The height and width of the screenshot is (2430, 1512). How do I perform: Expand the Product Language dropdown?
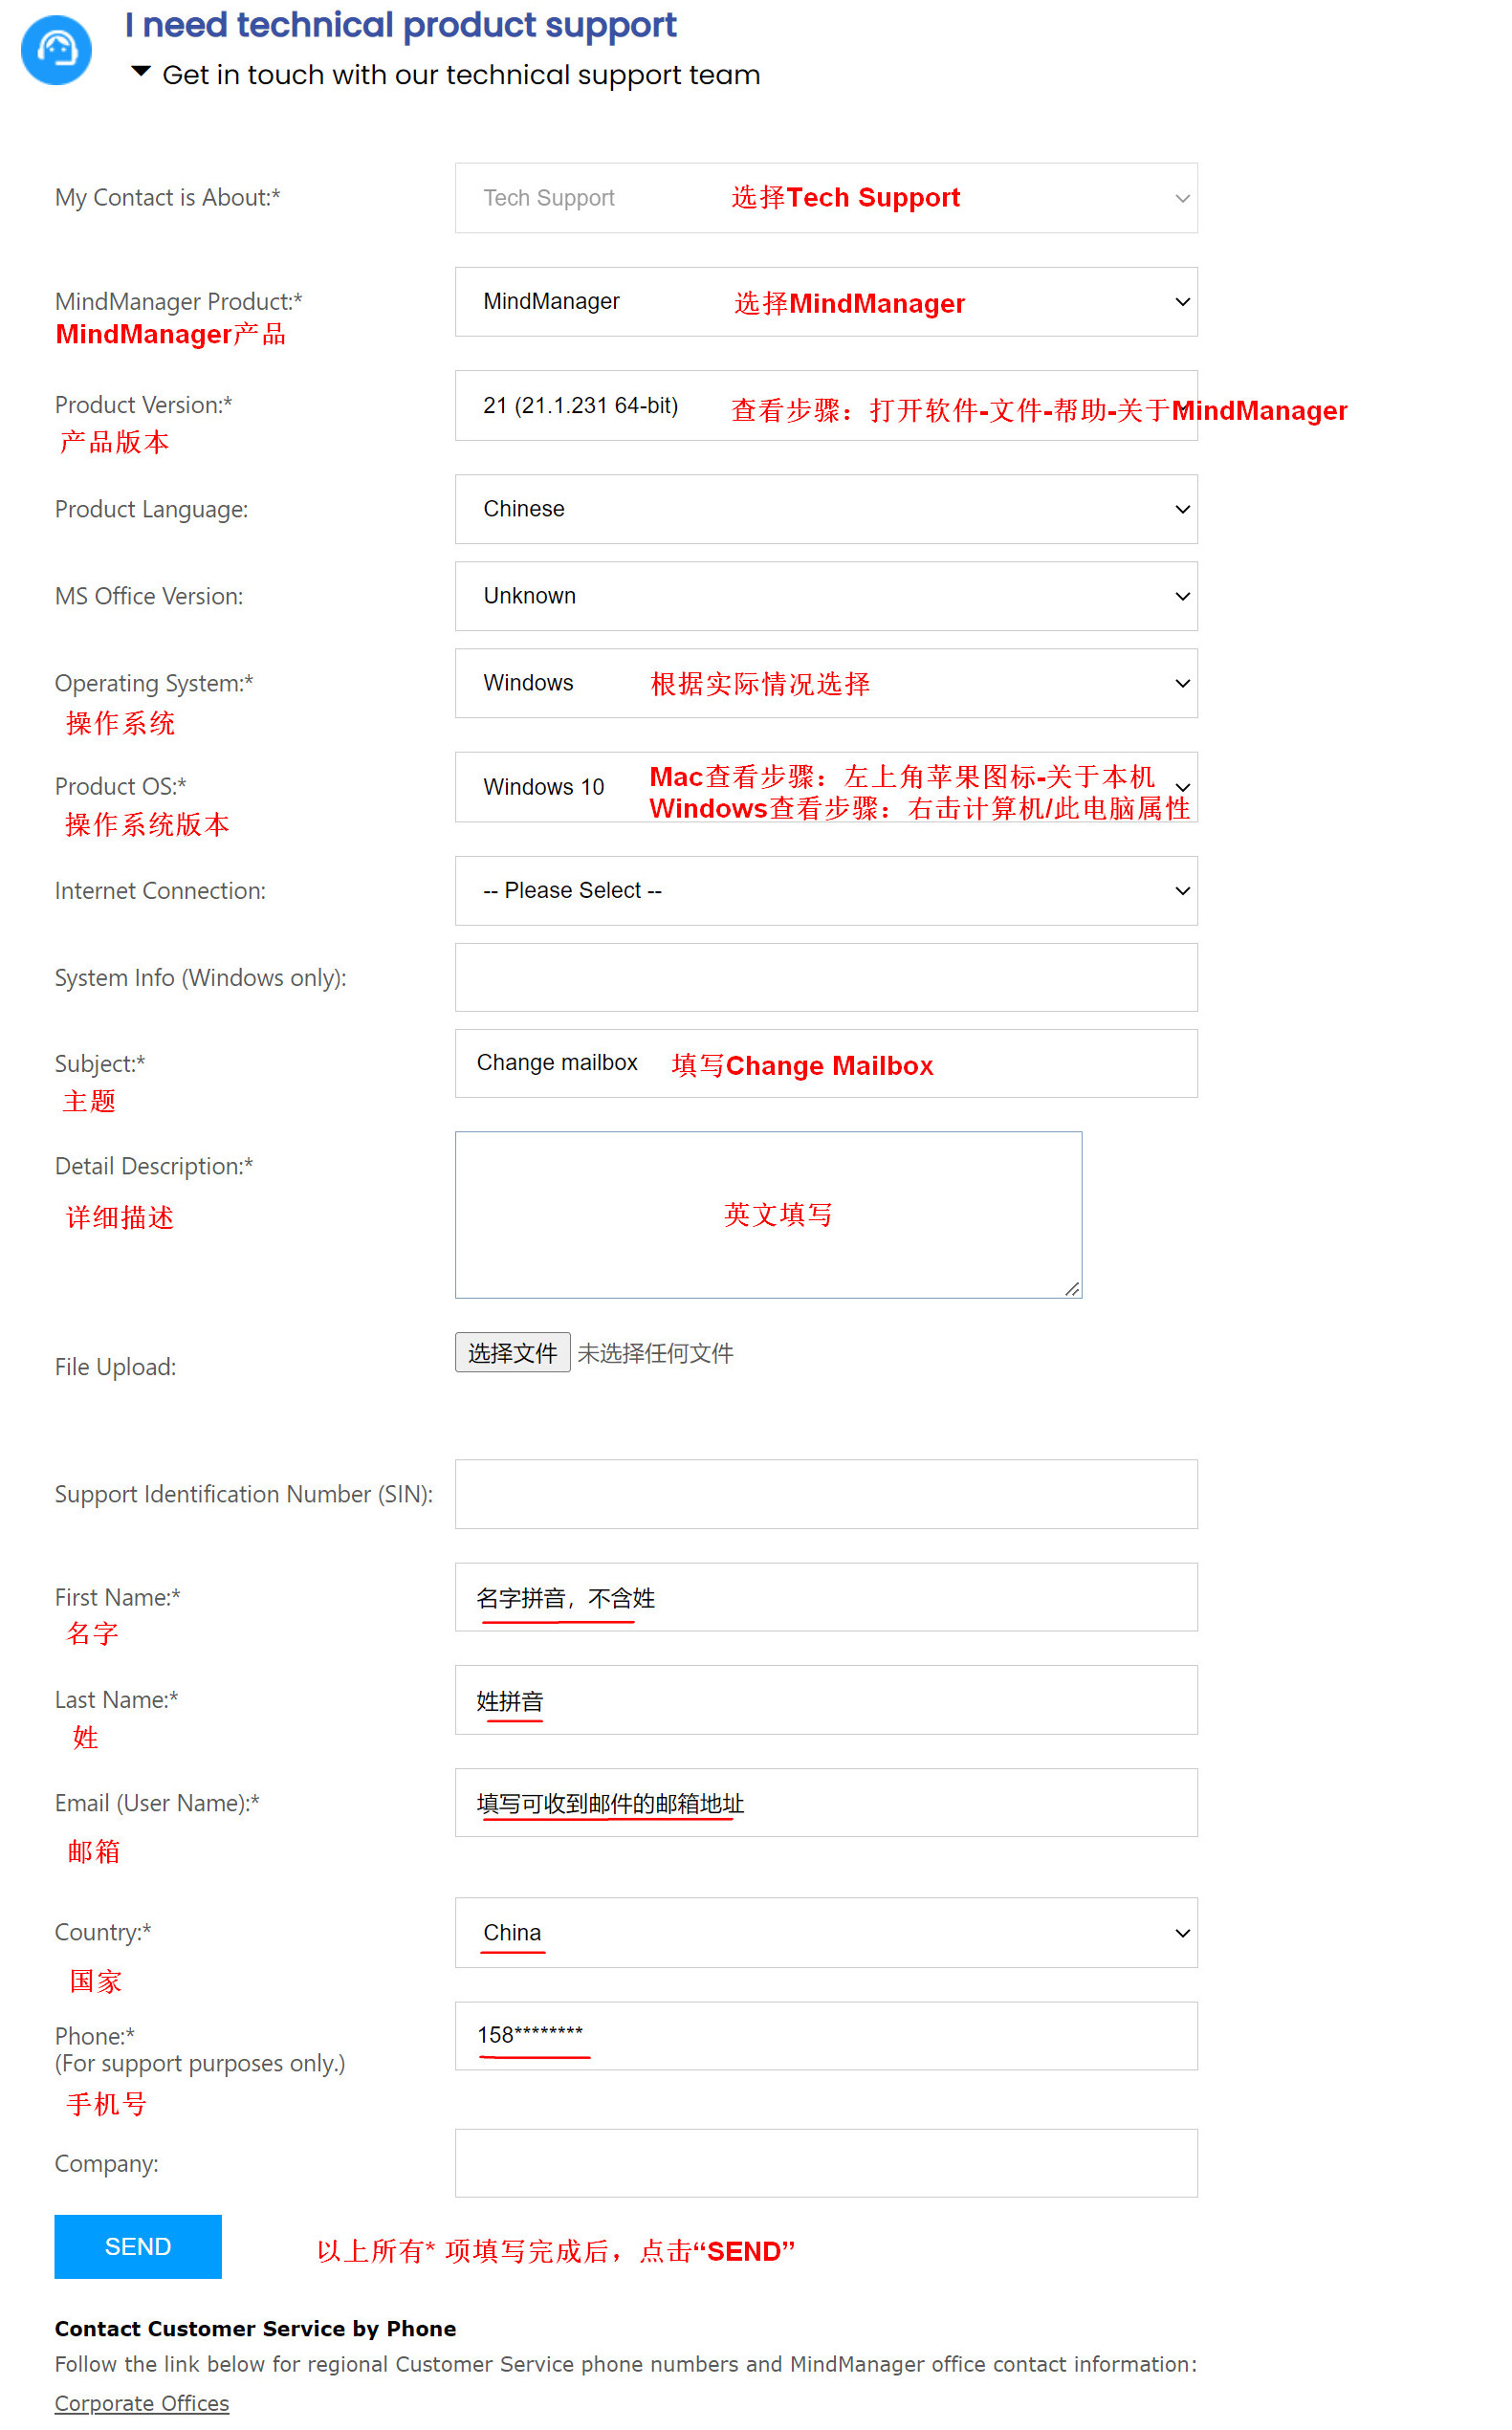click(825, 509)
